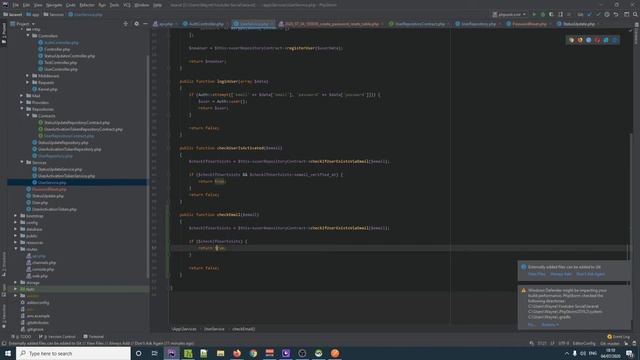
Task: Open the phpunit.xml run configuration dropdown
Action: coord(510,14)
